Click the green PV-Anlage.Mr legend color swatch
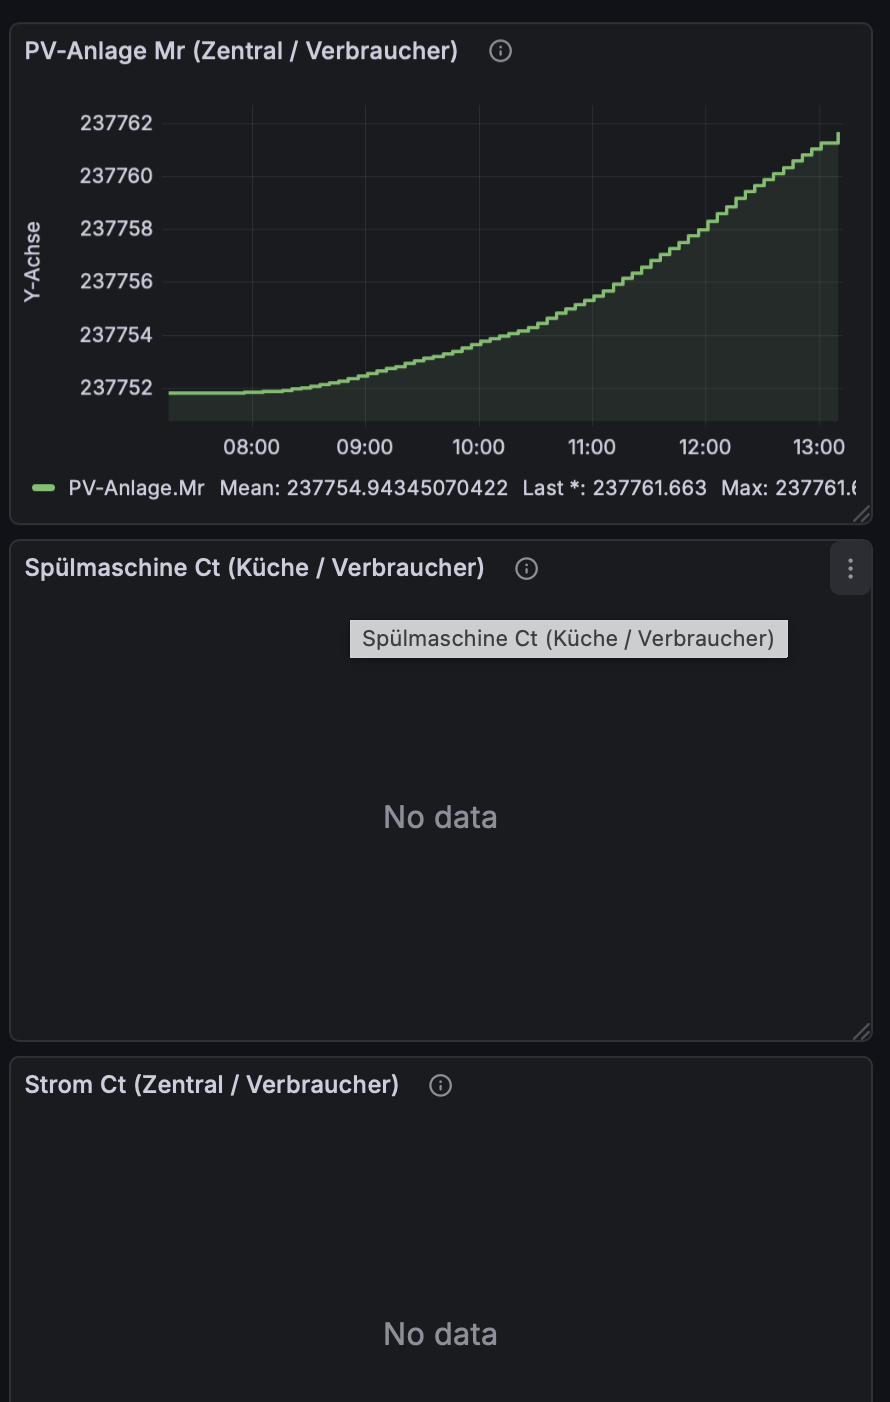The height and width of the screenshot is (1402, 890). [43, 488]
